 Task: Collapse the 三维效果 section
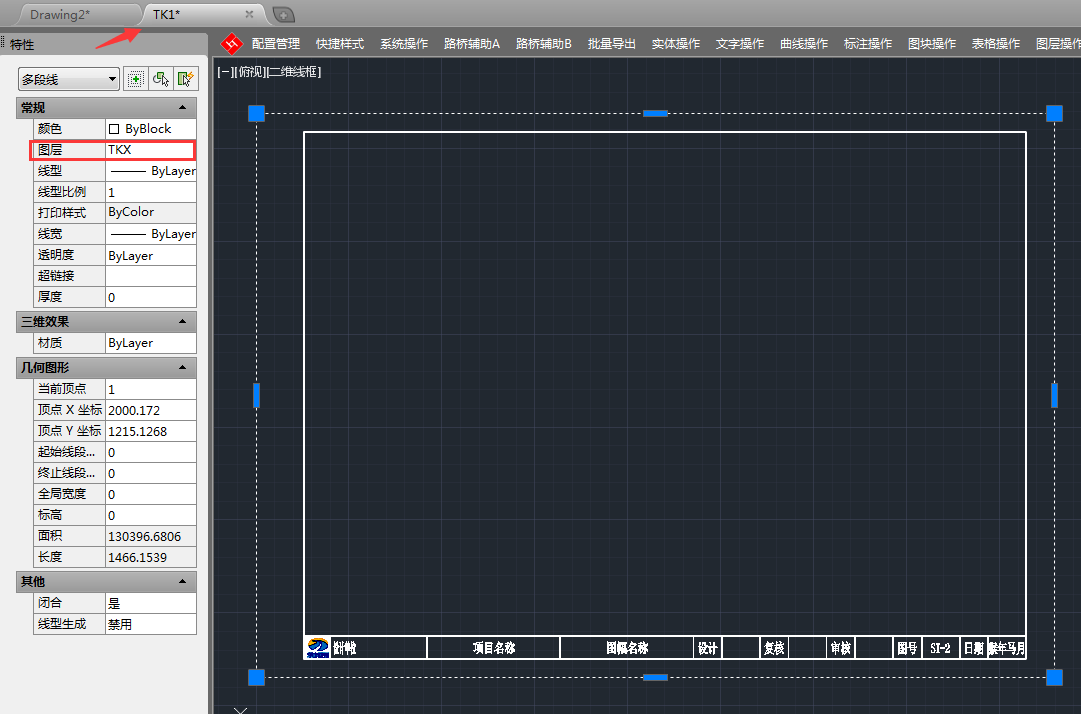182,322
